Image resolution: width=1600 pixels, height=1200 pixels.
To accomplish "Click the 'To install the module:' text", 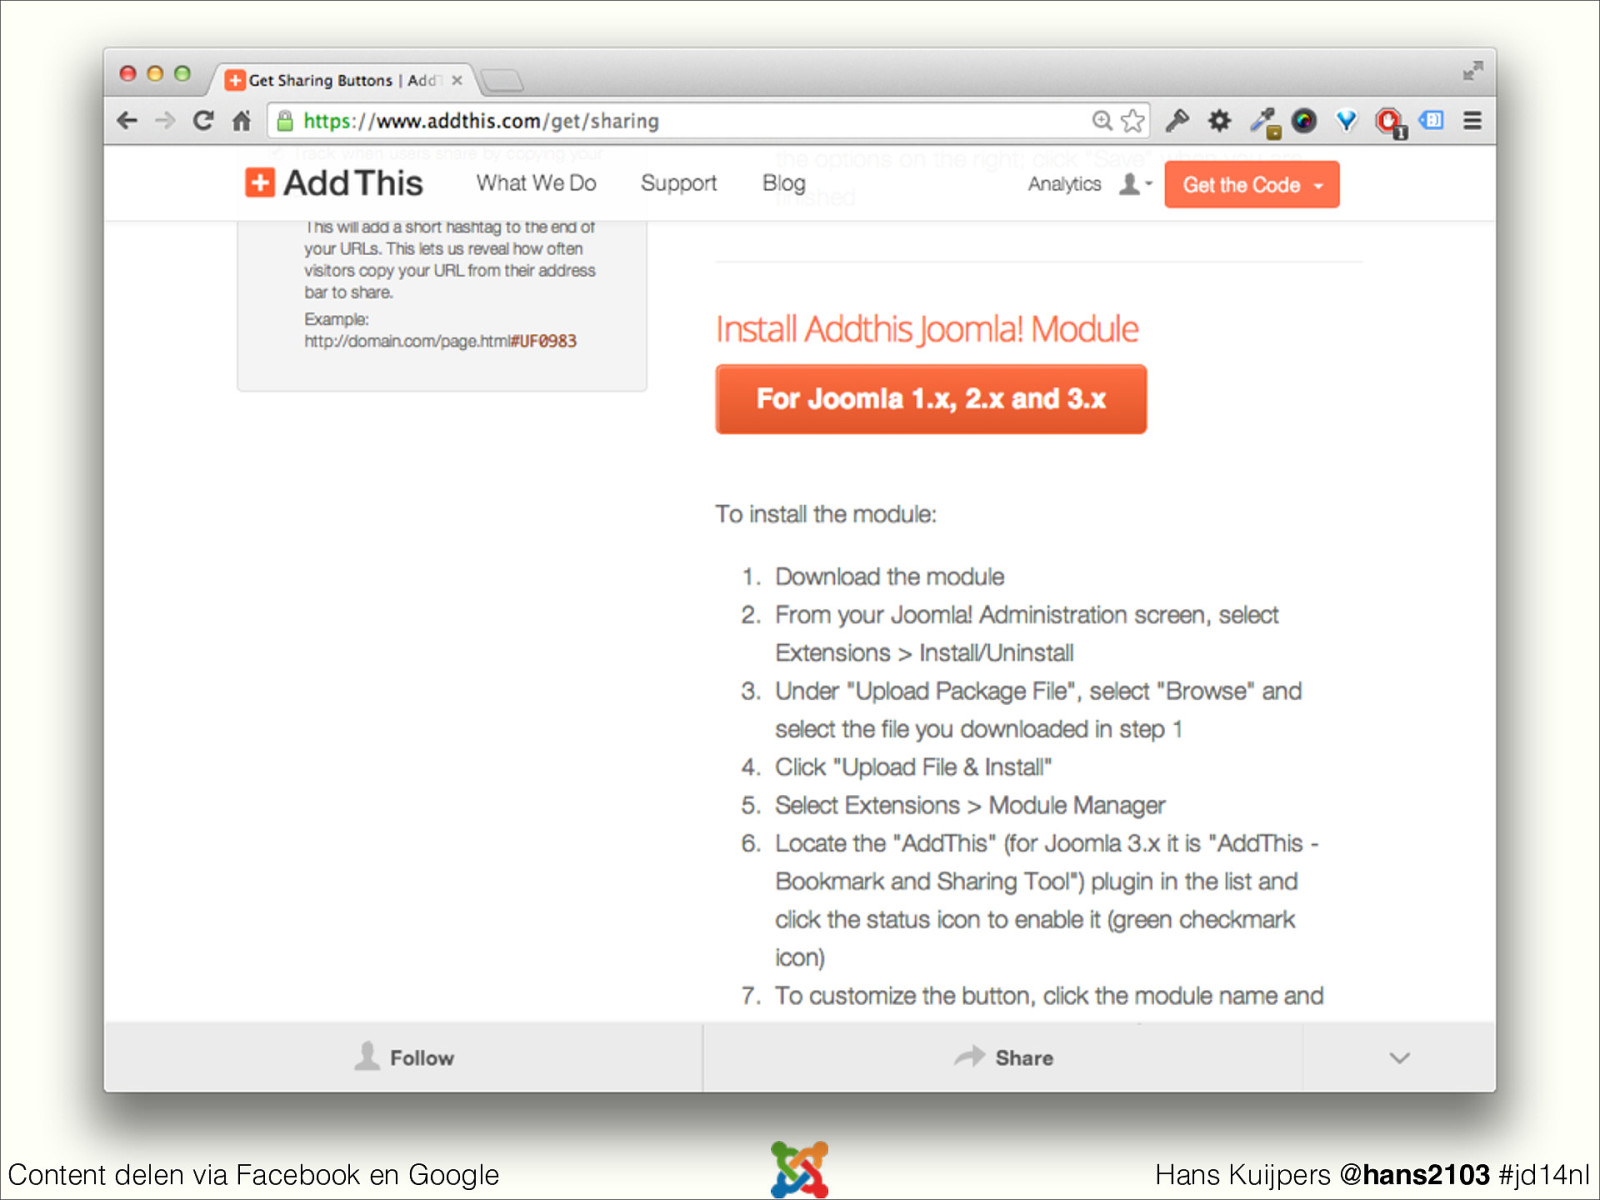I will 826,514.
